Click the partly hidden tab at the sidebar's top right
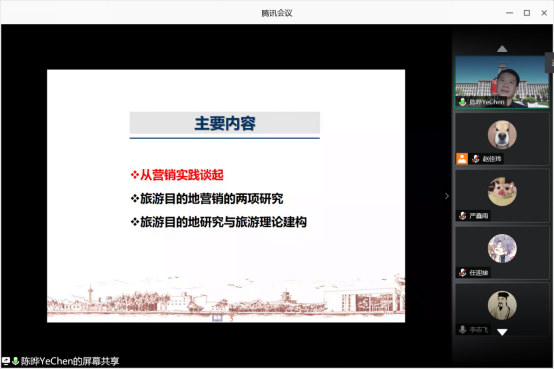Viewport: 554px width, 370px height. (550, 63)
